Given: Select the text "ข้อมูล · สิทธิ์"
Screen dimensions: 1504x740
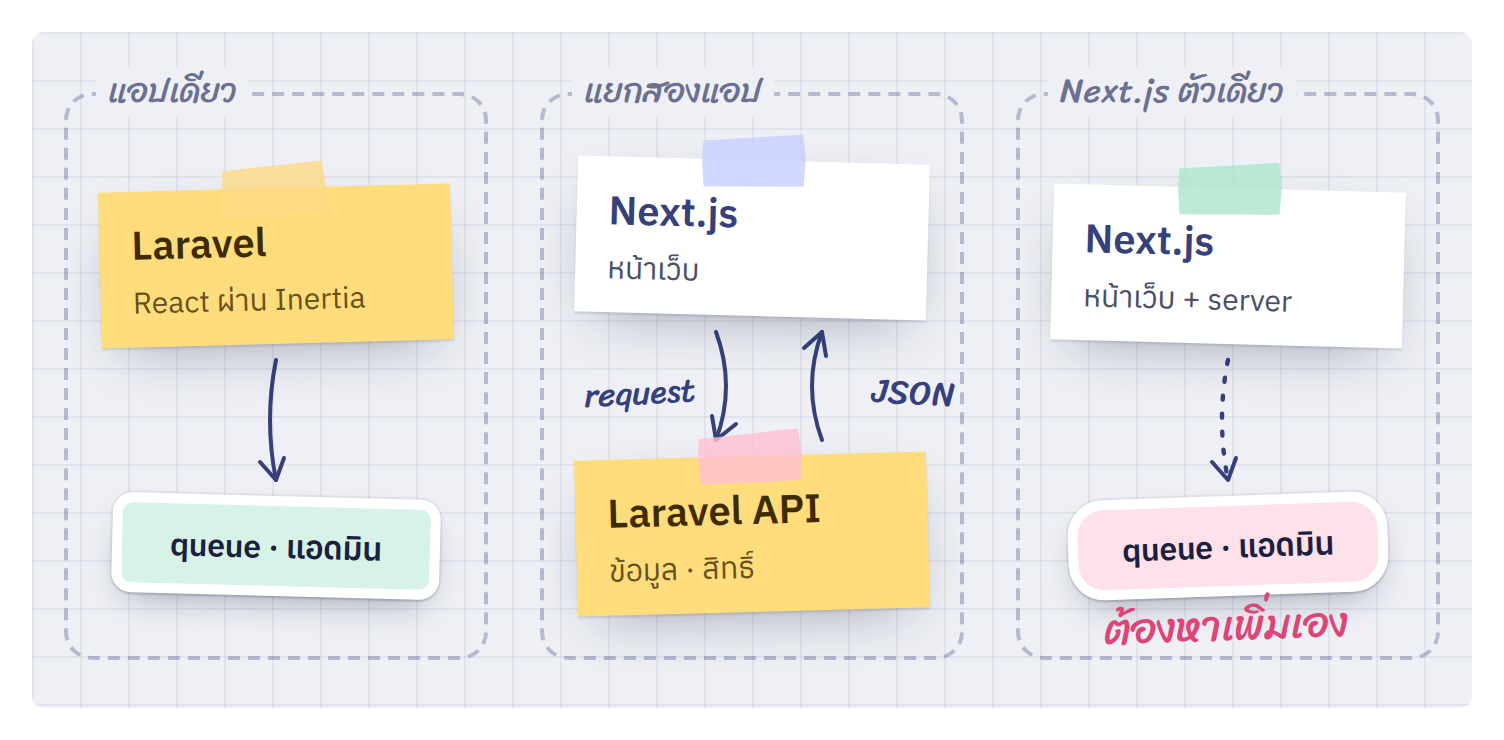Looking at the screenshot, I should click(x=682, y=568).
